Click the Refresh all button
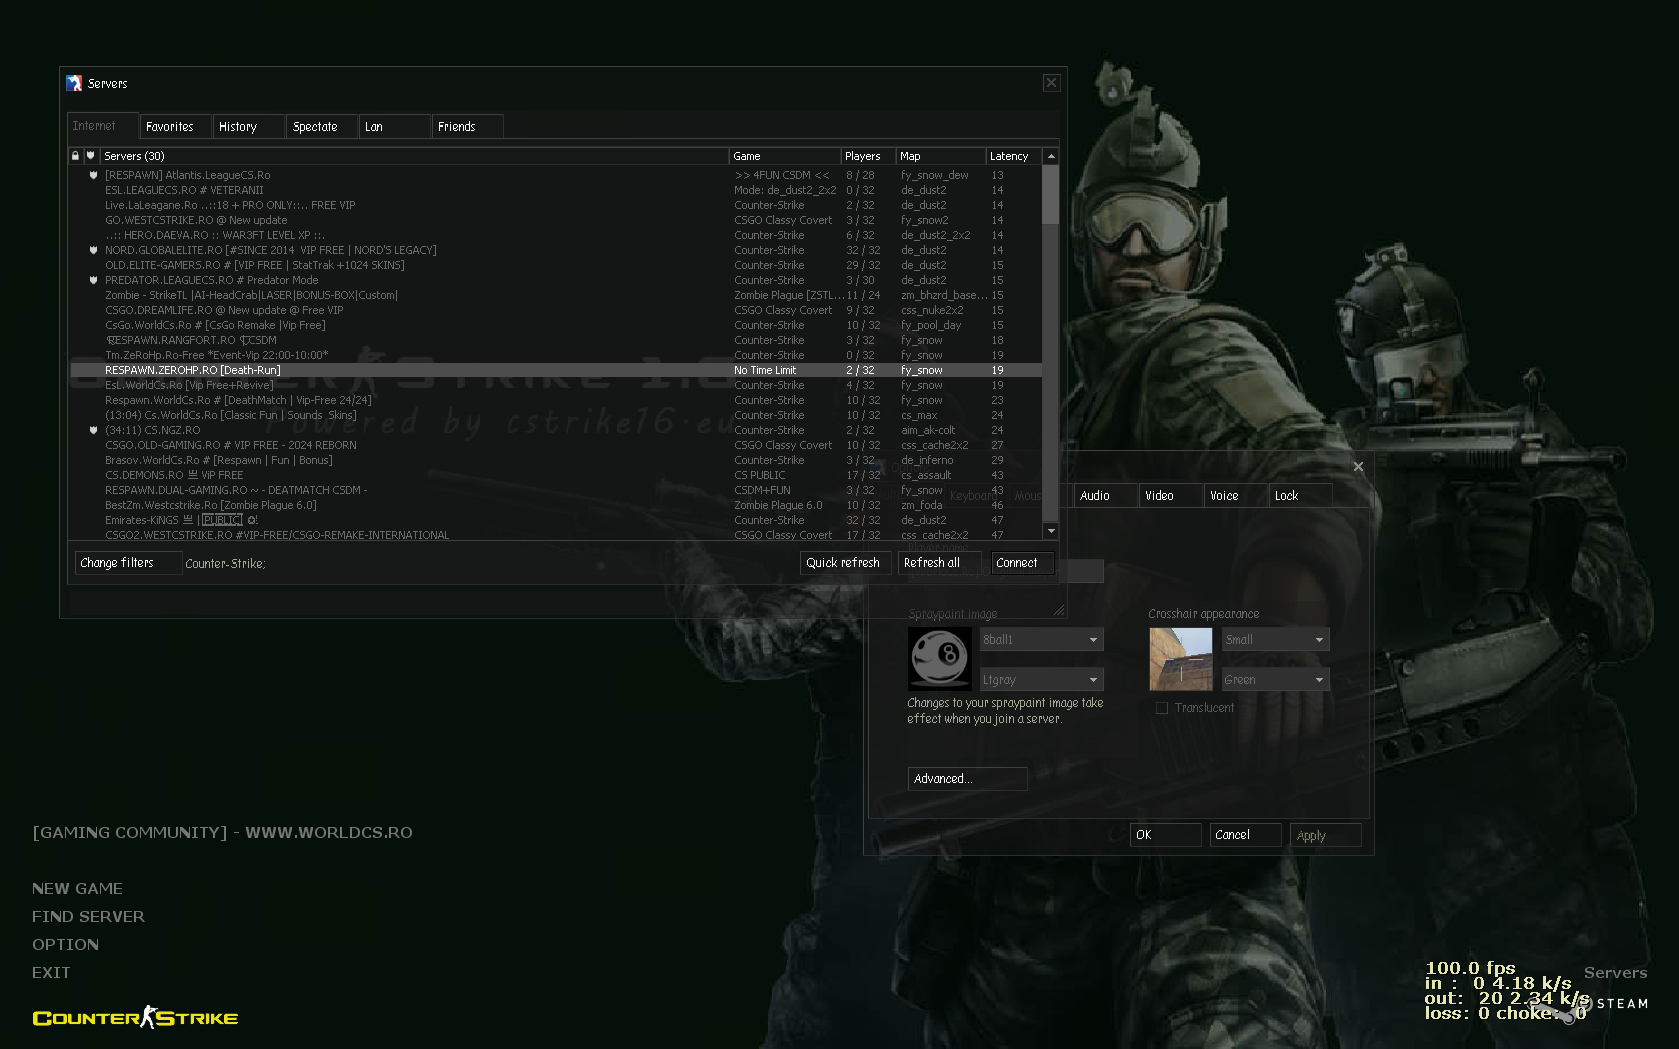 pos(940,563)
